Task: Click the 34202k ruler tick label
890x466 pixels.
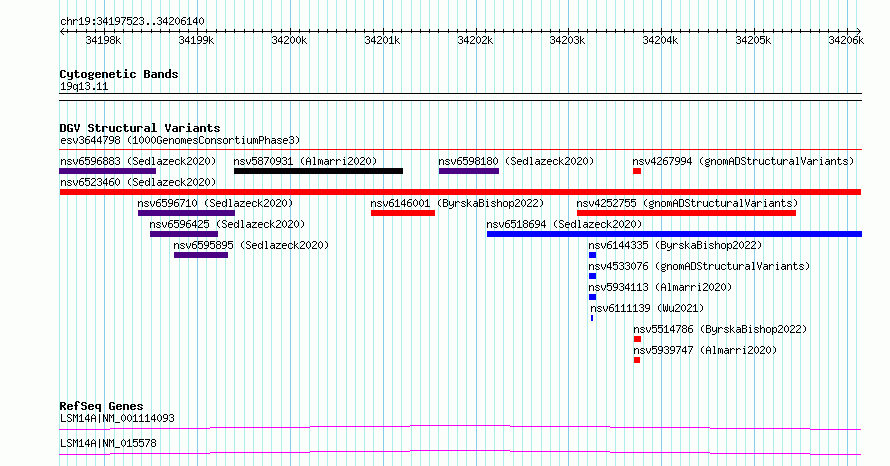Action: pos(475,40)
